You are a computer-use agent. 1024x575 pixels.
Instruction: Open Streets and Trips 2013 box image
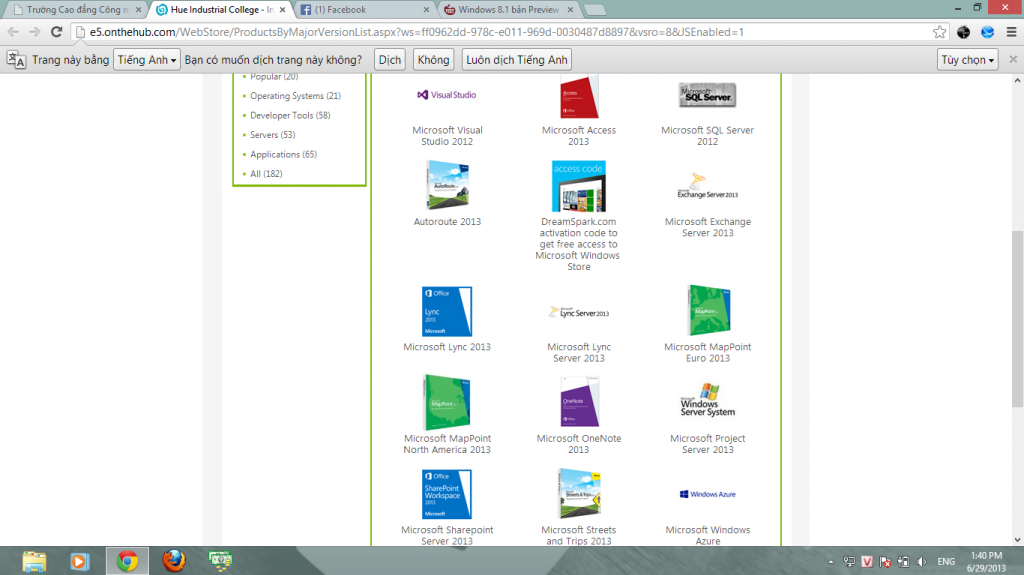click(x=579, y=493)
